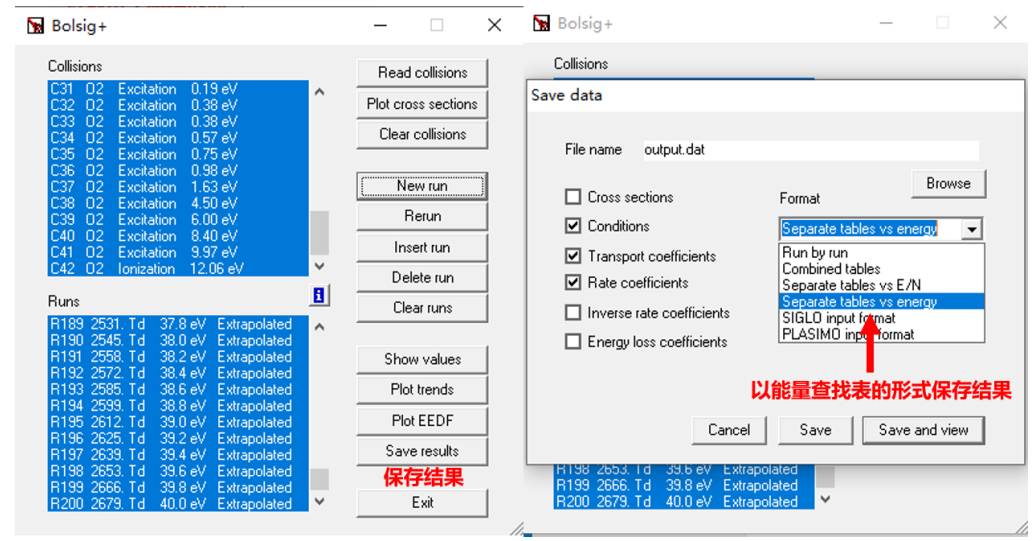The width and height of the screenshot is (1035, 541).
Task: Select run R199 2666. Td in right window
Action: coord(684,485)
